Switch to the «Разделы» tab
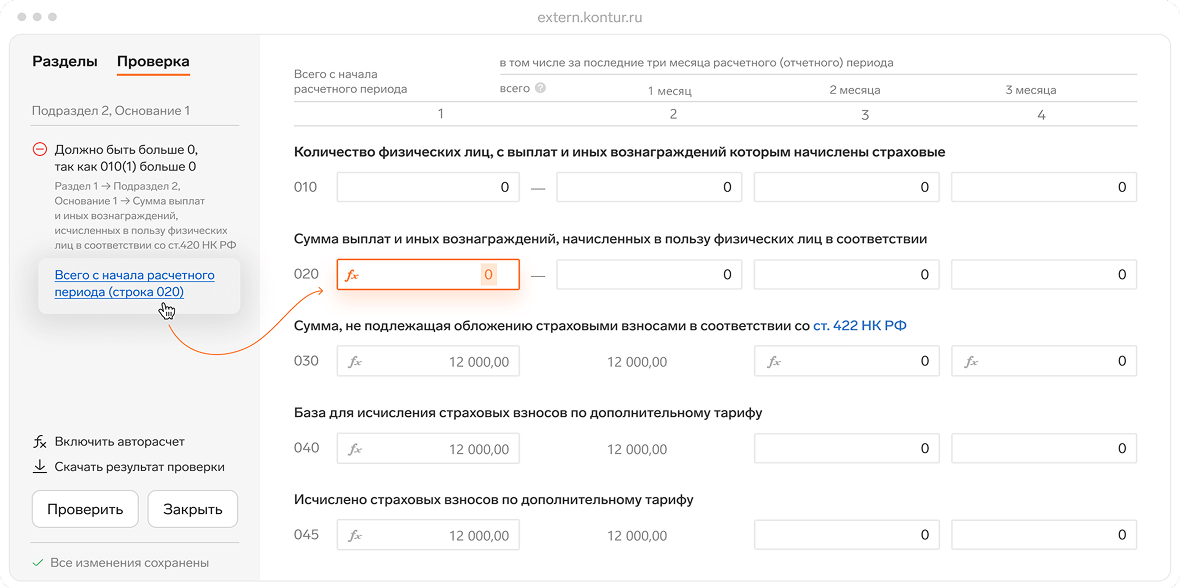The height and width of the screenshot is (588, 1180). point(65,61)
